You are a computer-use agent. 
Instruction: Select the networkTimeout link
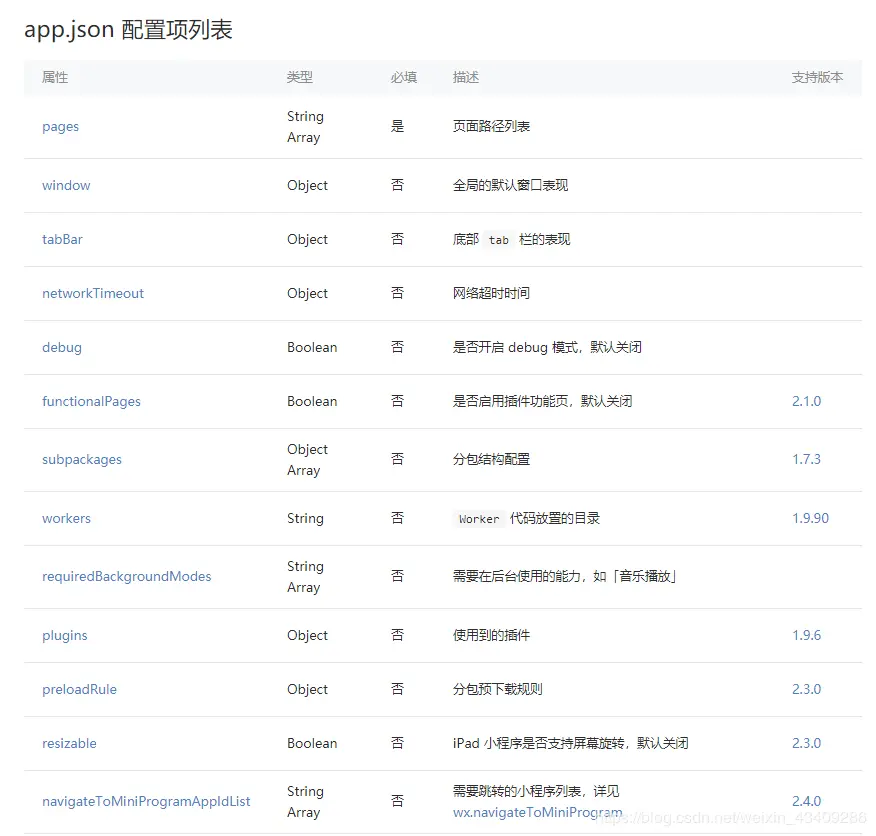tap(92, 293)
